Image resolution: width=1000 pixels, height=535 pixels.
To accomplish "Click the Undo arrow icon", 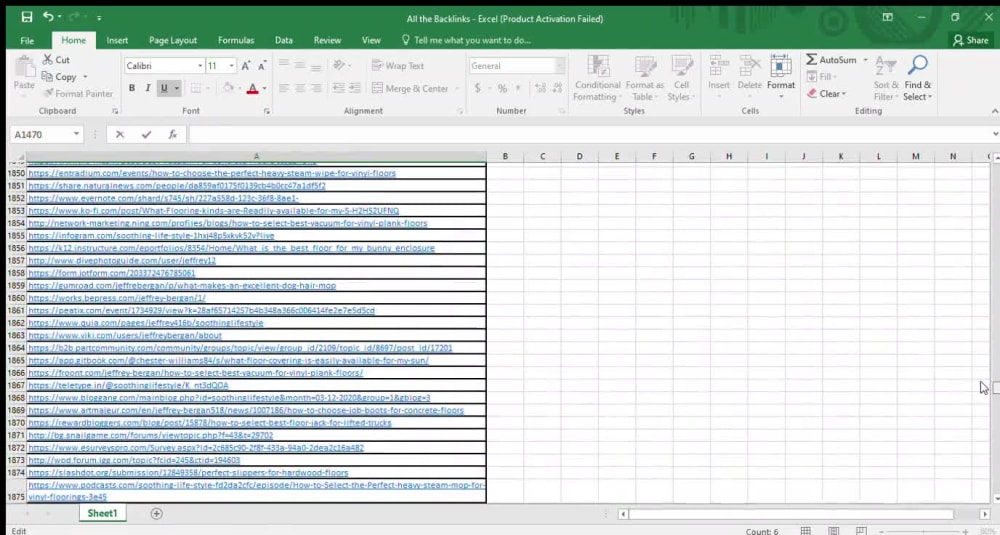I will point(48,17).
